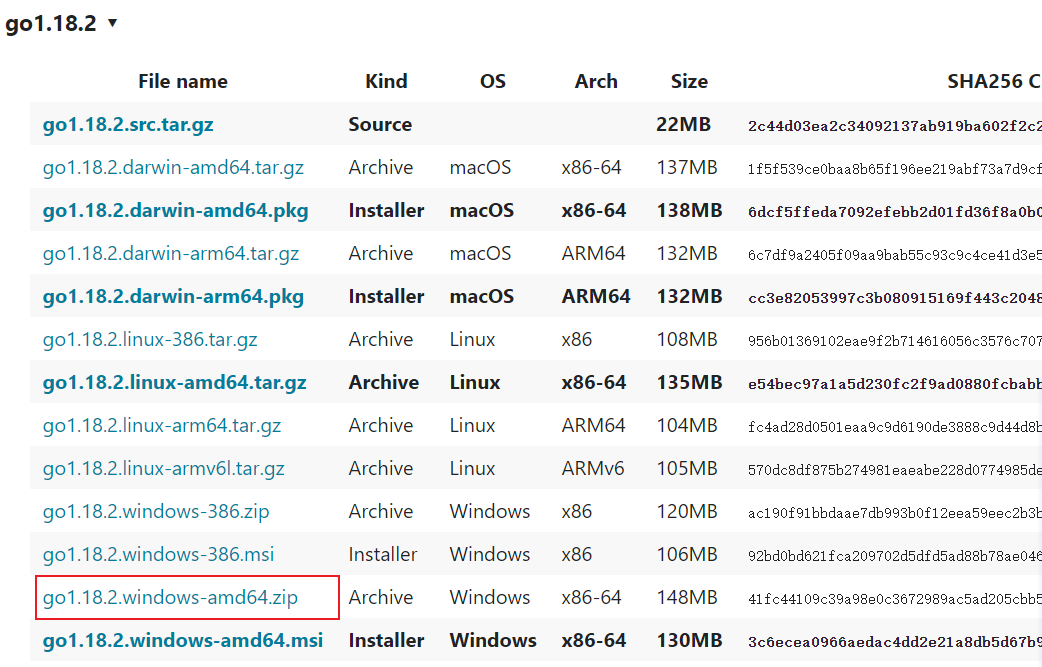Select the 138MB size cell
Screen dimensions: 1042x667
click(x=689, y=211)
